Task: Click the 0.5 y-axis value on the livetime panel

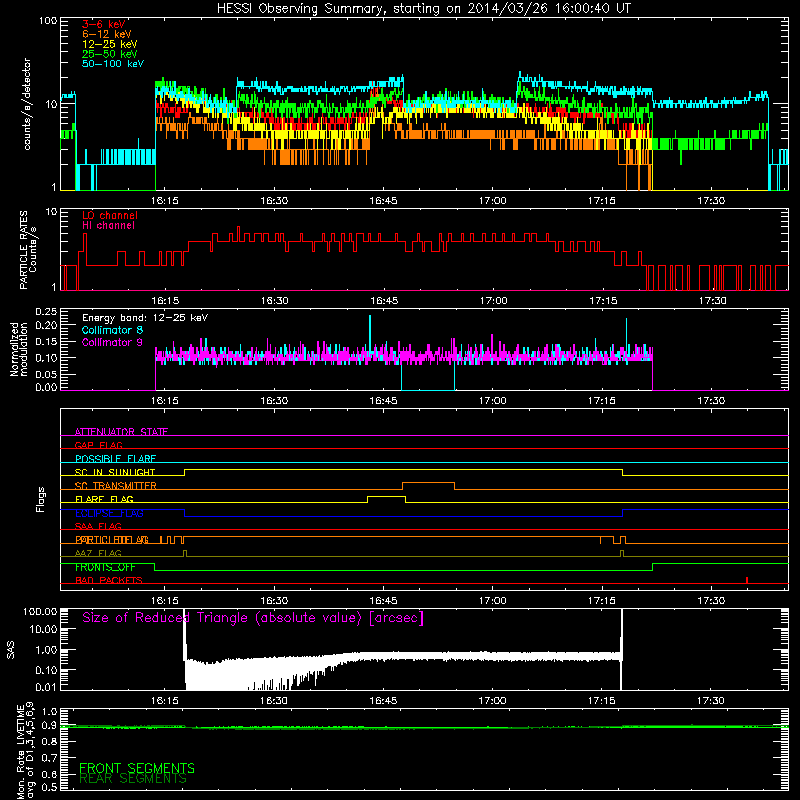Action: point(49,788)
